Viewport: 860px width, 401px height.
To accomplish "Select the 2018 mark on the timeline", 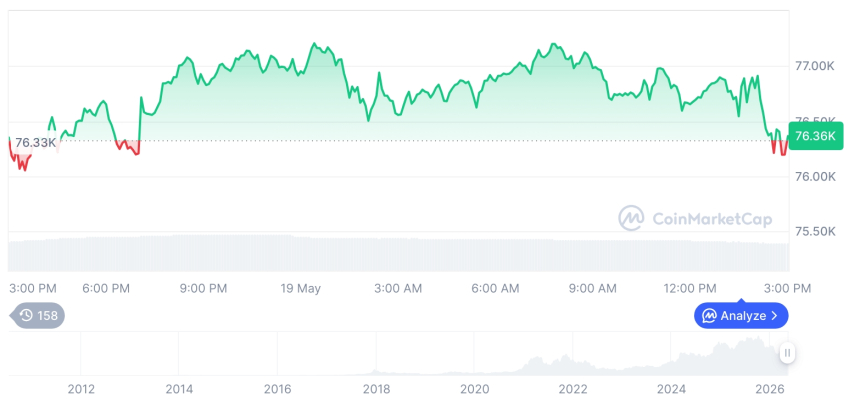I will 376,389.
